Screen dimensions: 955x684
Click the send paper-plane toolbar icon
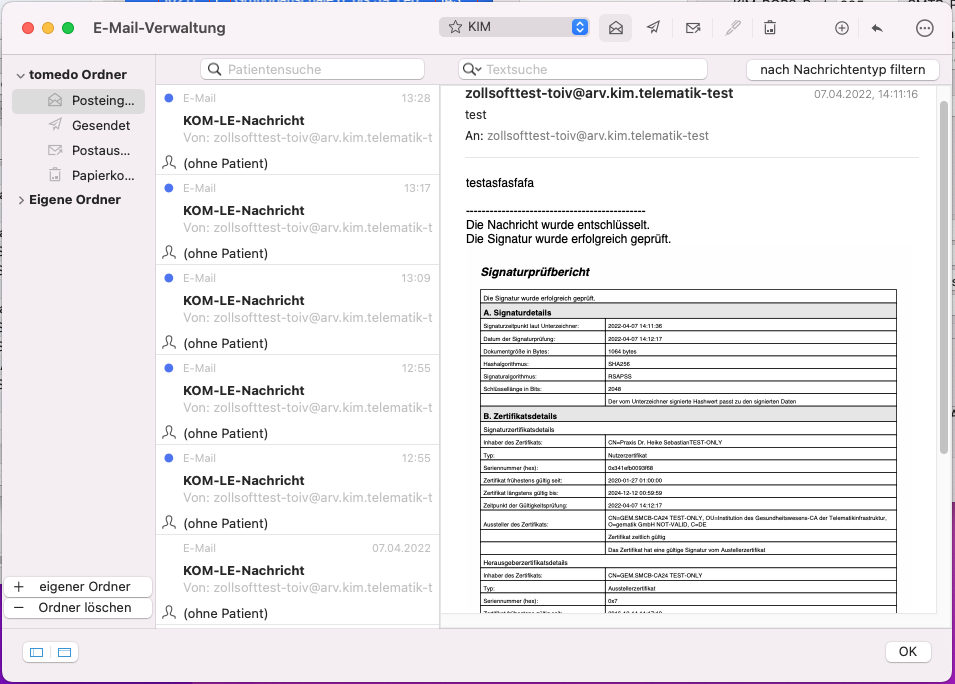click(653, 27)
